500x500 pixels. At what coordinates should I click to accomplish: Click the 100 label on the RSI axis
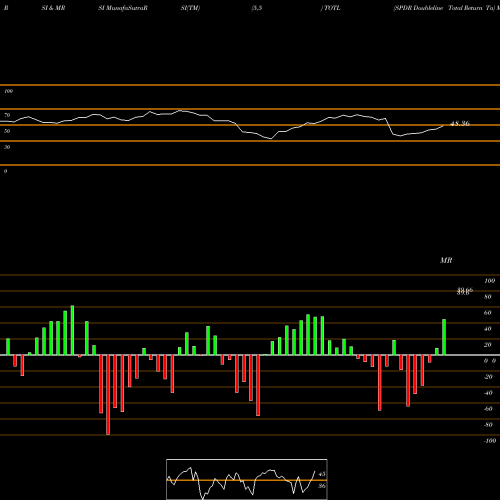coord(8,91)
